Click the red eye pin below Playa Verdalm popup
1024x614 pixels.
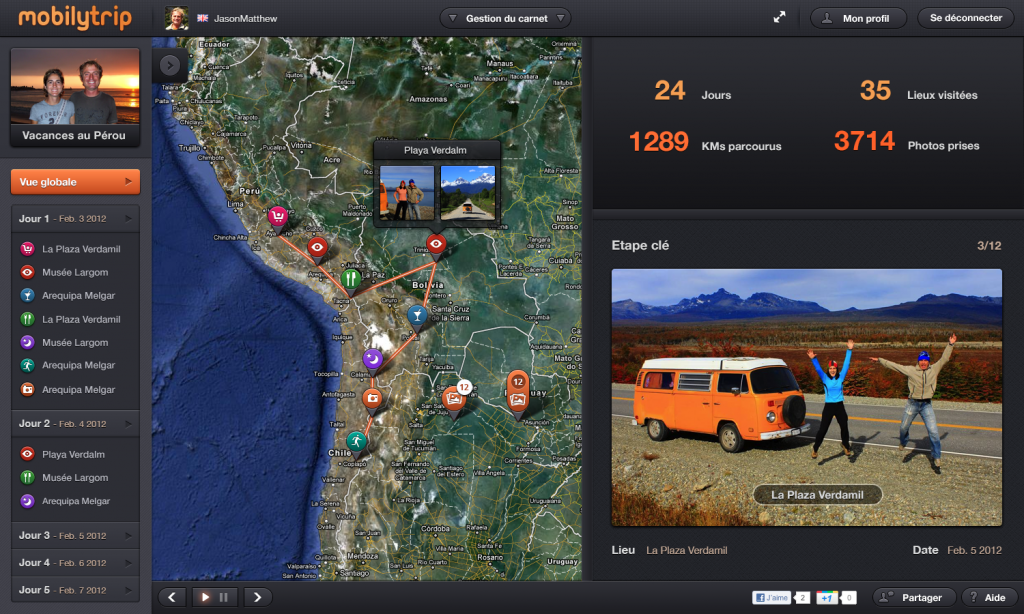pos(436,246)
